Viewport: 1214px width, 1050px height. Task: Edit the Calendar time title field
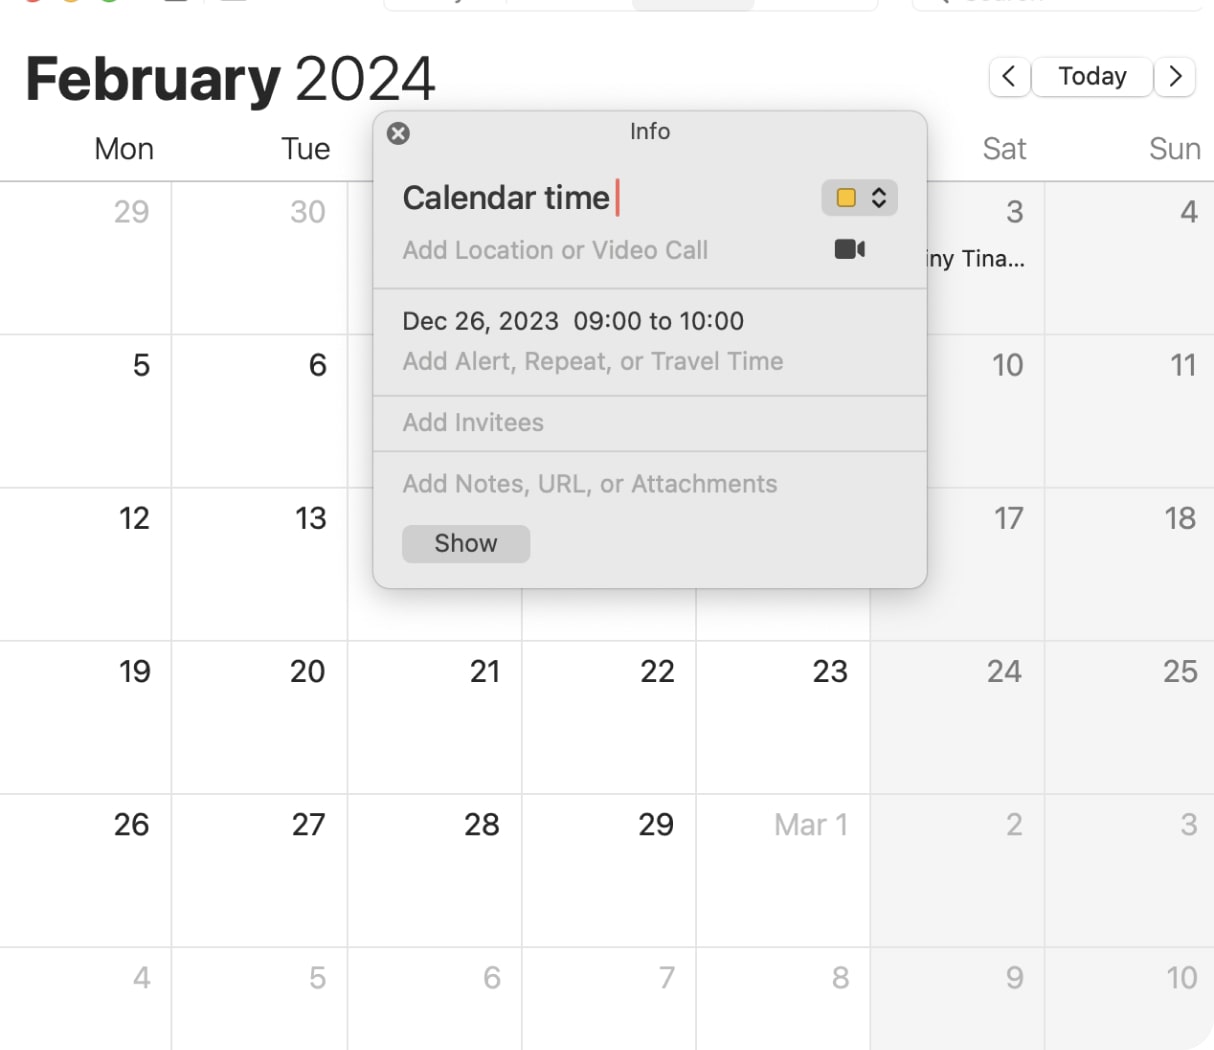tap(506, 198)
